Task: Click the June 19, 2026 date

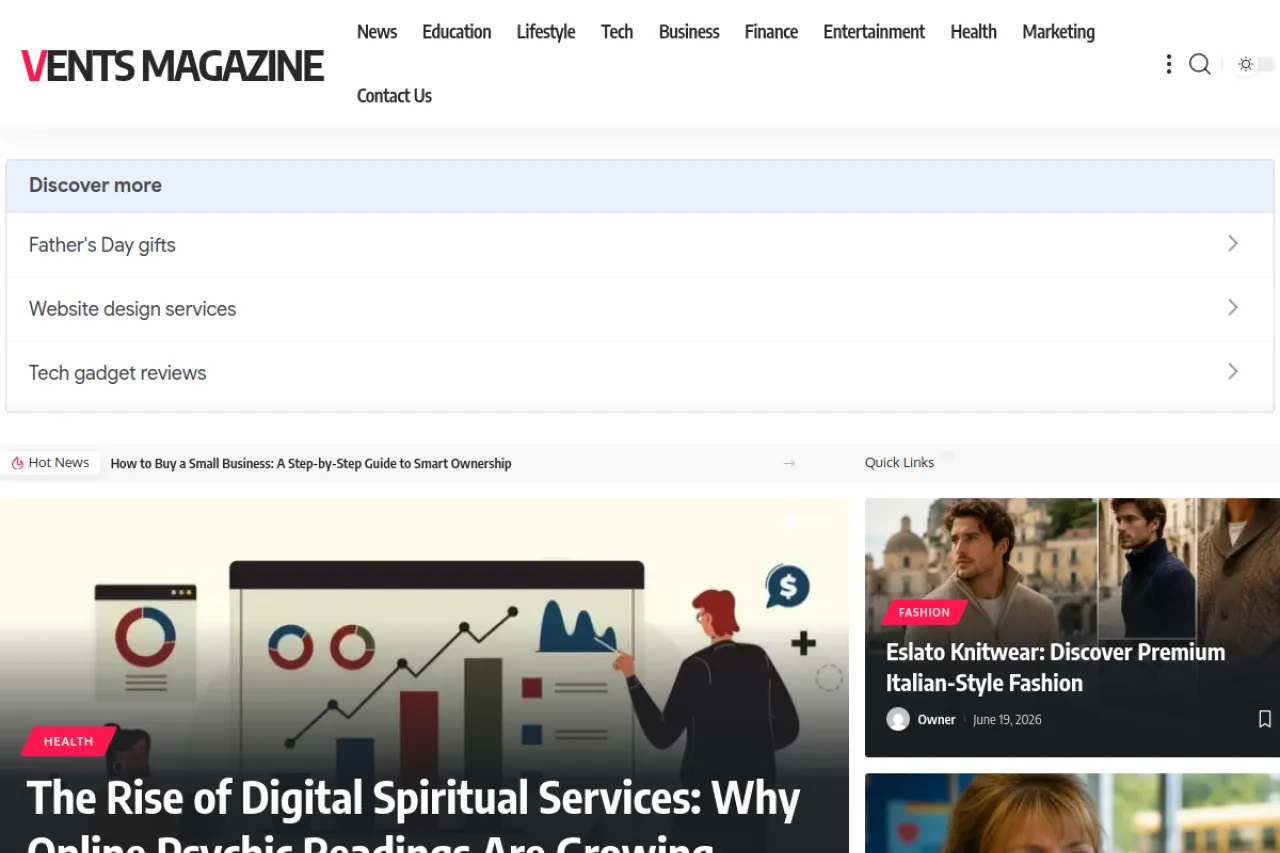Action: pos(1007,719)
